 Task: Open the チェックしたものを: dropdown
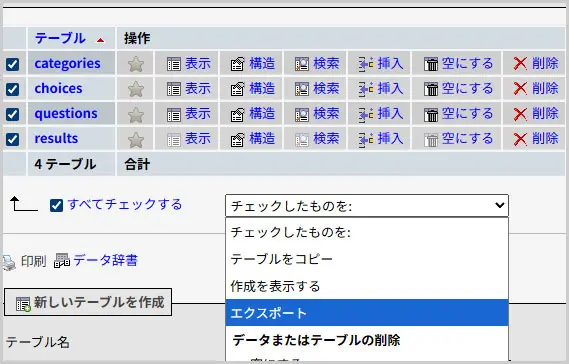367,206
